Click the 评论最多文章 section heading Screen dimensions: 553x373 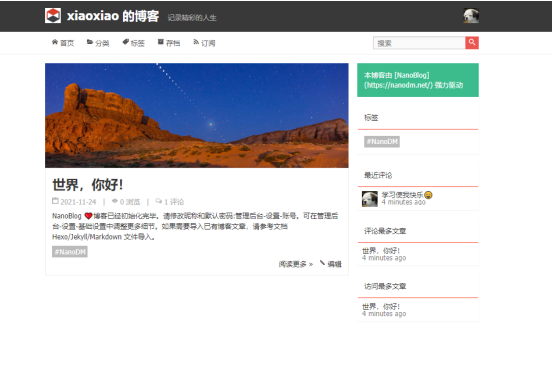[385, 231]
